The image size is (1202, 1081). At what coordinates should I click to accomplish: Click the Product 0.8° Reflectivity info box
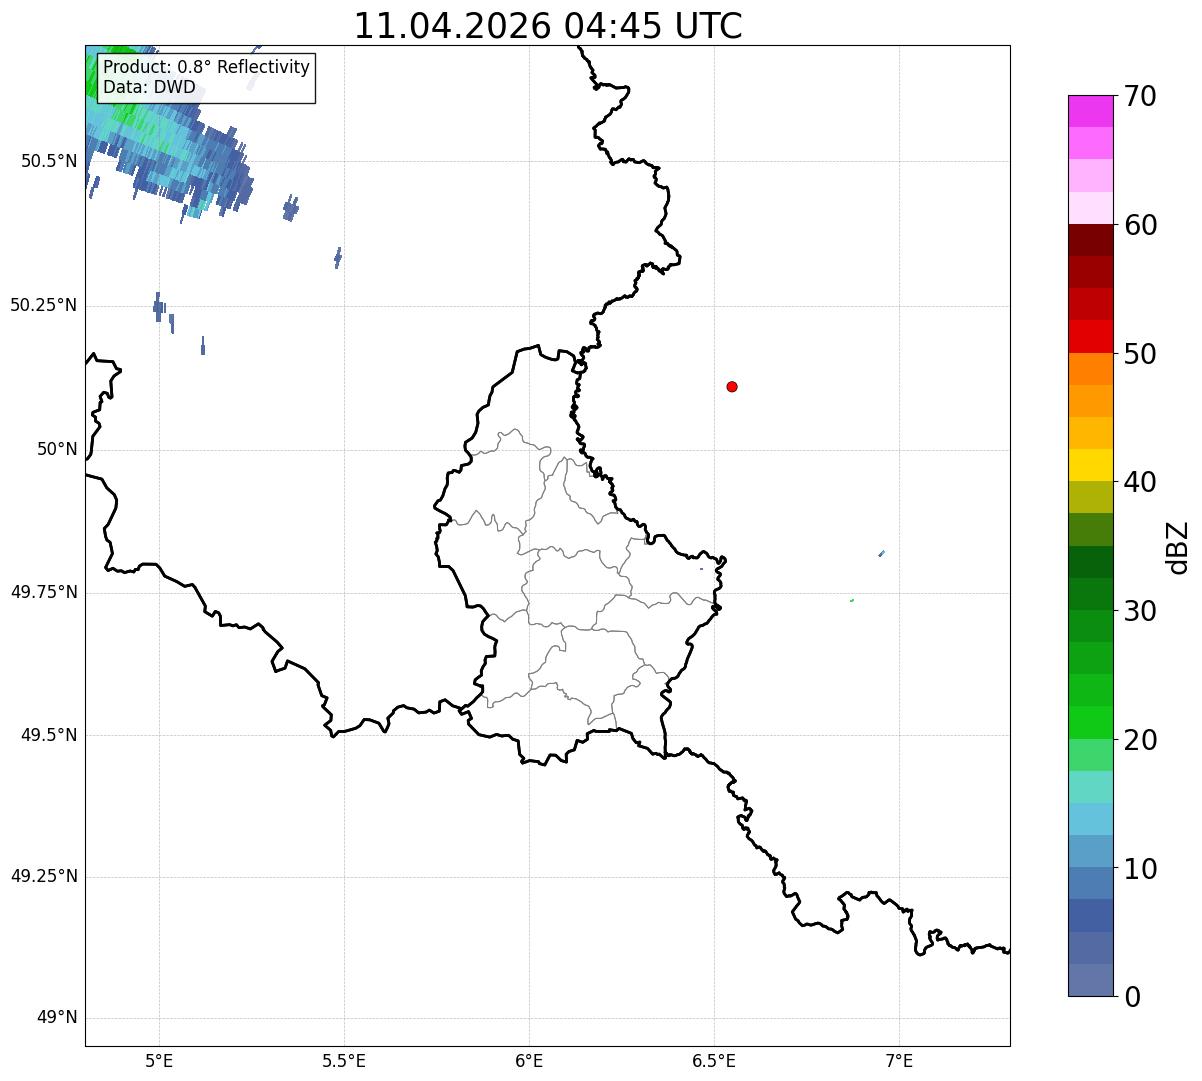[x=206, y=77]
